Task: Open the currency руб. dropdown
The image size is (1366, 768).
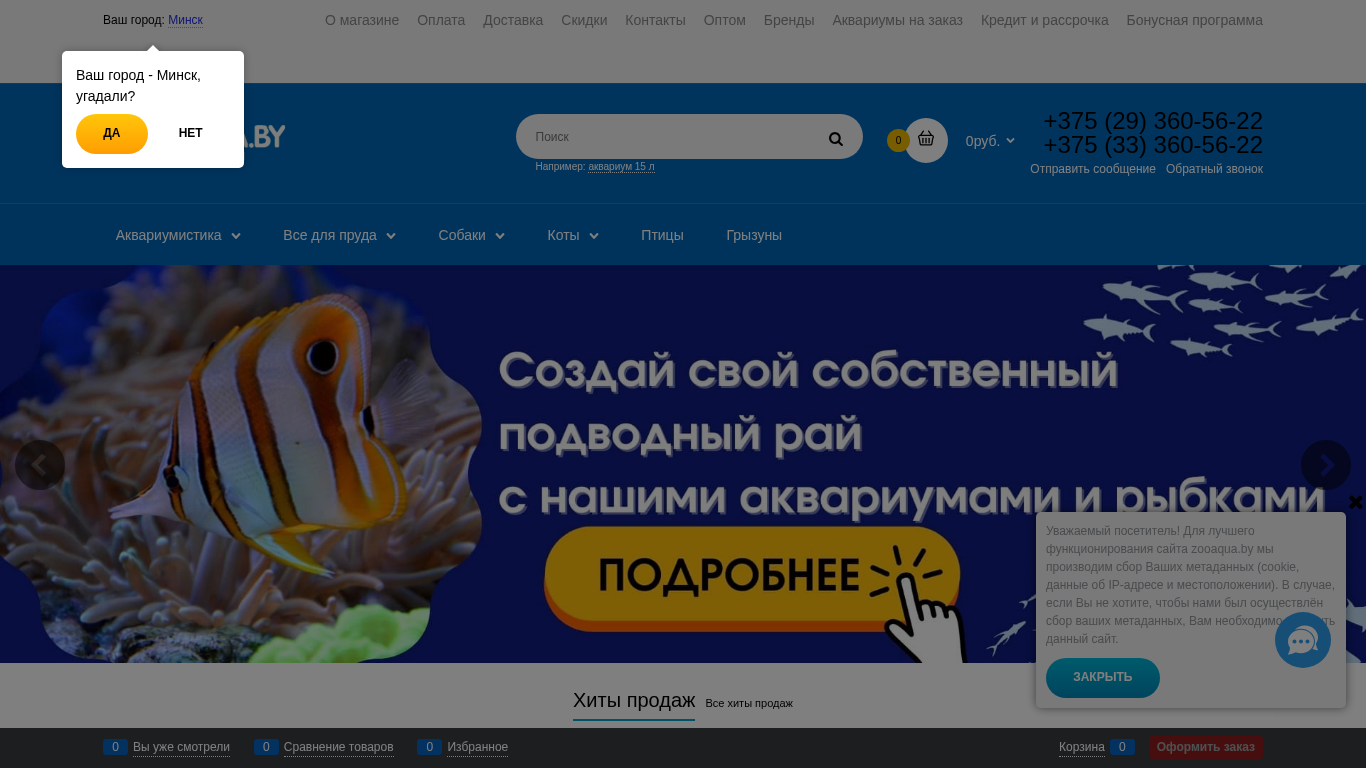Action: [x=990, y=141]
